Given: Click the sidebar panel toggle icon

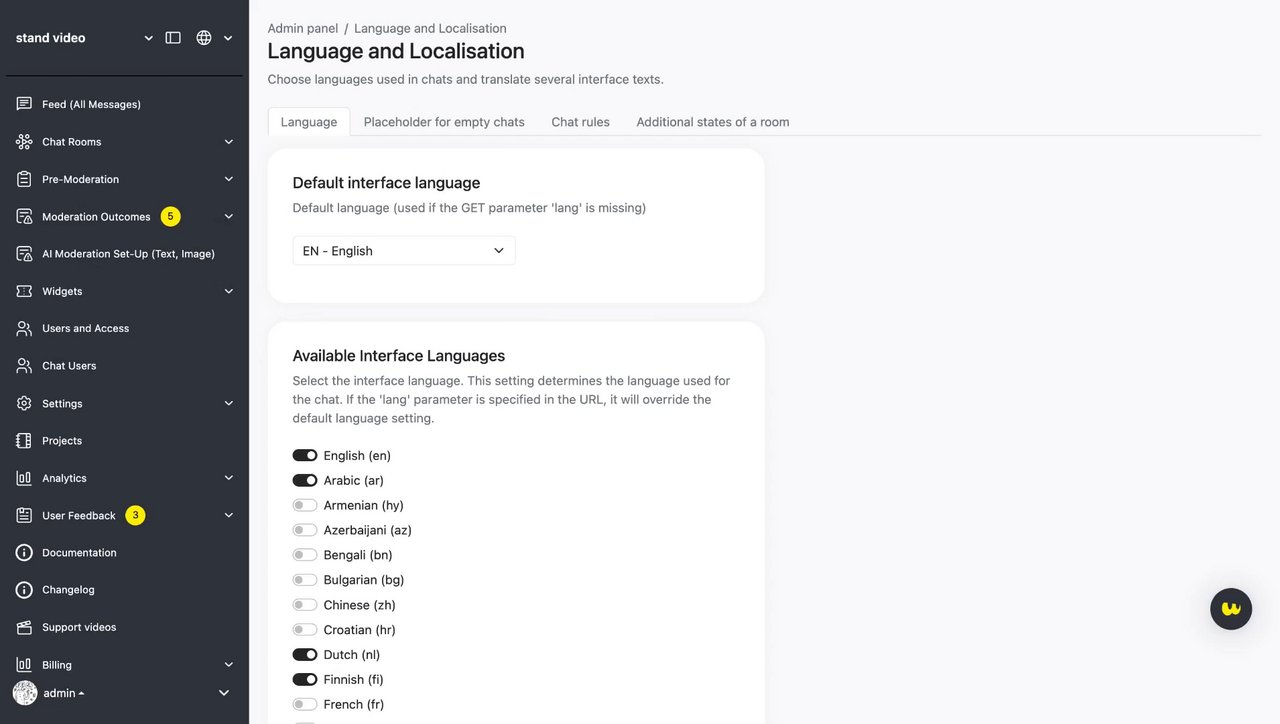Looking at the screenshot, I should pyautogui.click(x=173, y=38).
